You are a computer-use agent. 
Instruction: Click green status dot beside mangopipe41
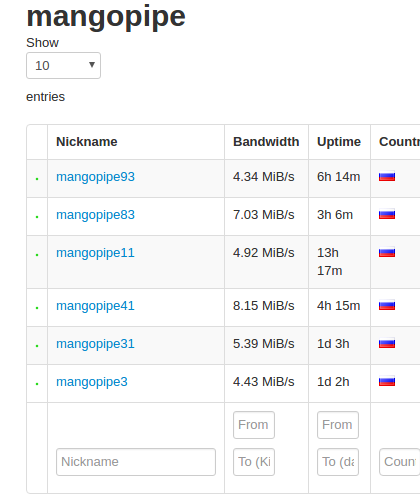tap(37, 308)
